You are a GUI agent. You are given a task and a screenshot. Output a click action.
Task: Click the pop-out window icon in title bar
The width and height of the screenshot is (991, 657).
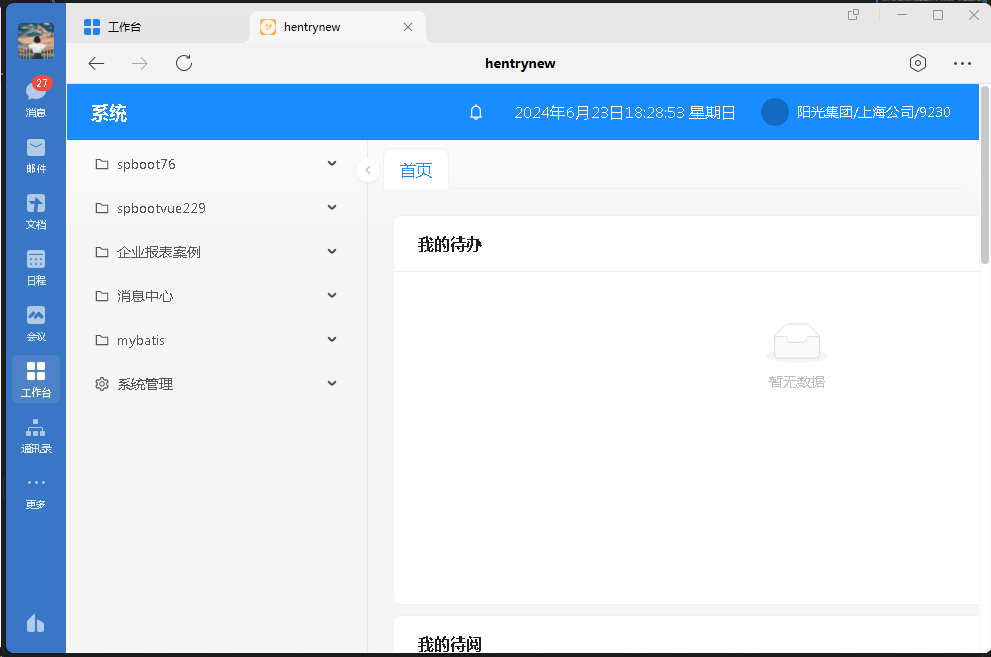tap(853, 15)
